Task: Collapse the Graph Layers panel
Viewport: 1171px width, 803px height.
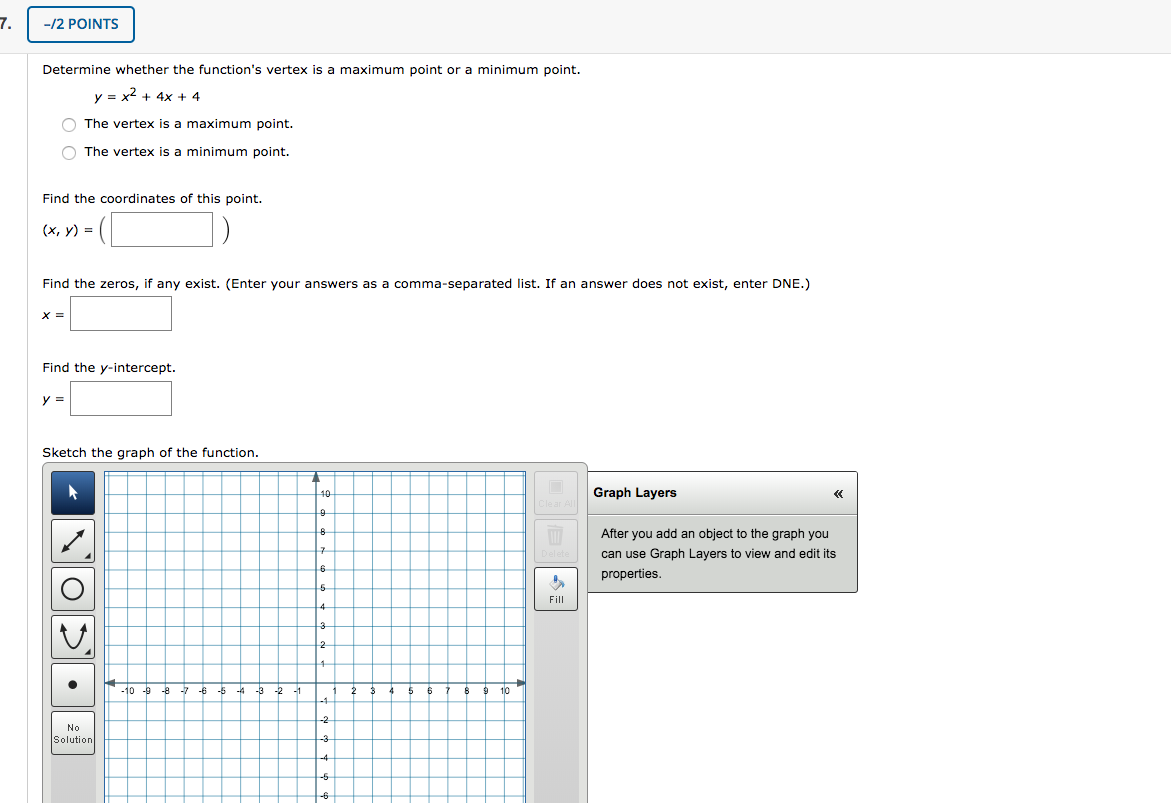Action: coord(838,493)
